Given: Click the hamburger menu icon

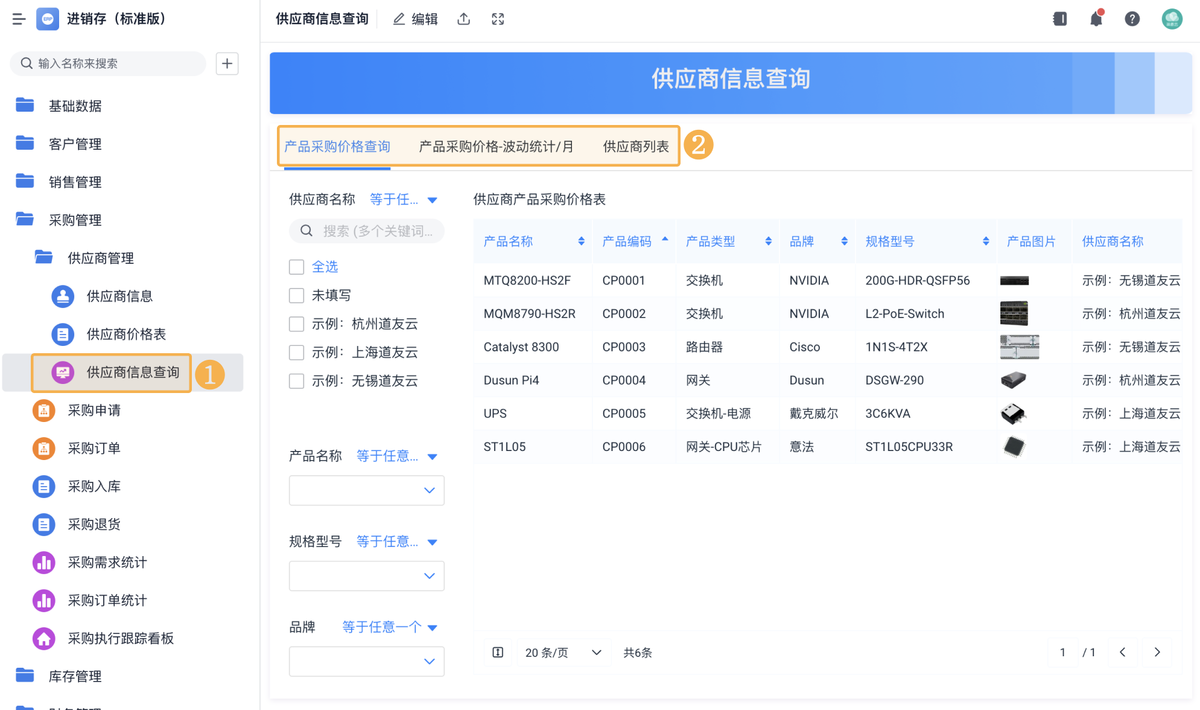Looking at the screenshot, I should point(18,19).
